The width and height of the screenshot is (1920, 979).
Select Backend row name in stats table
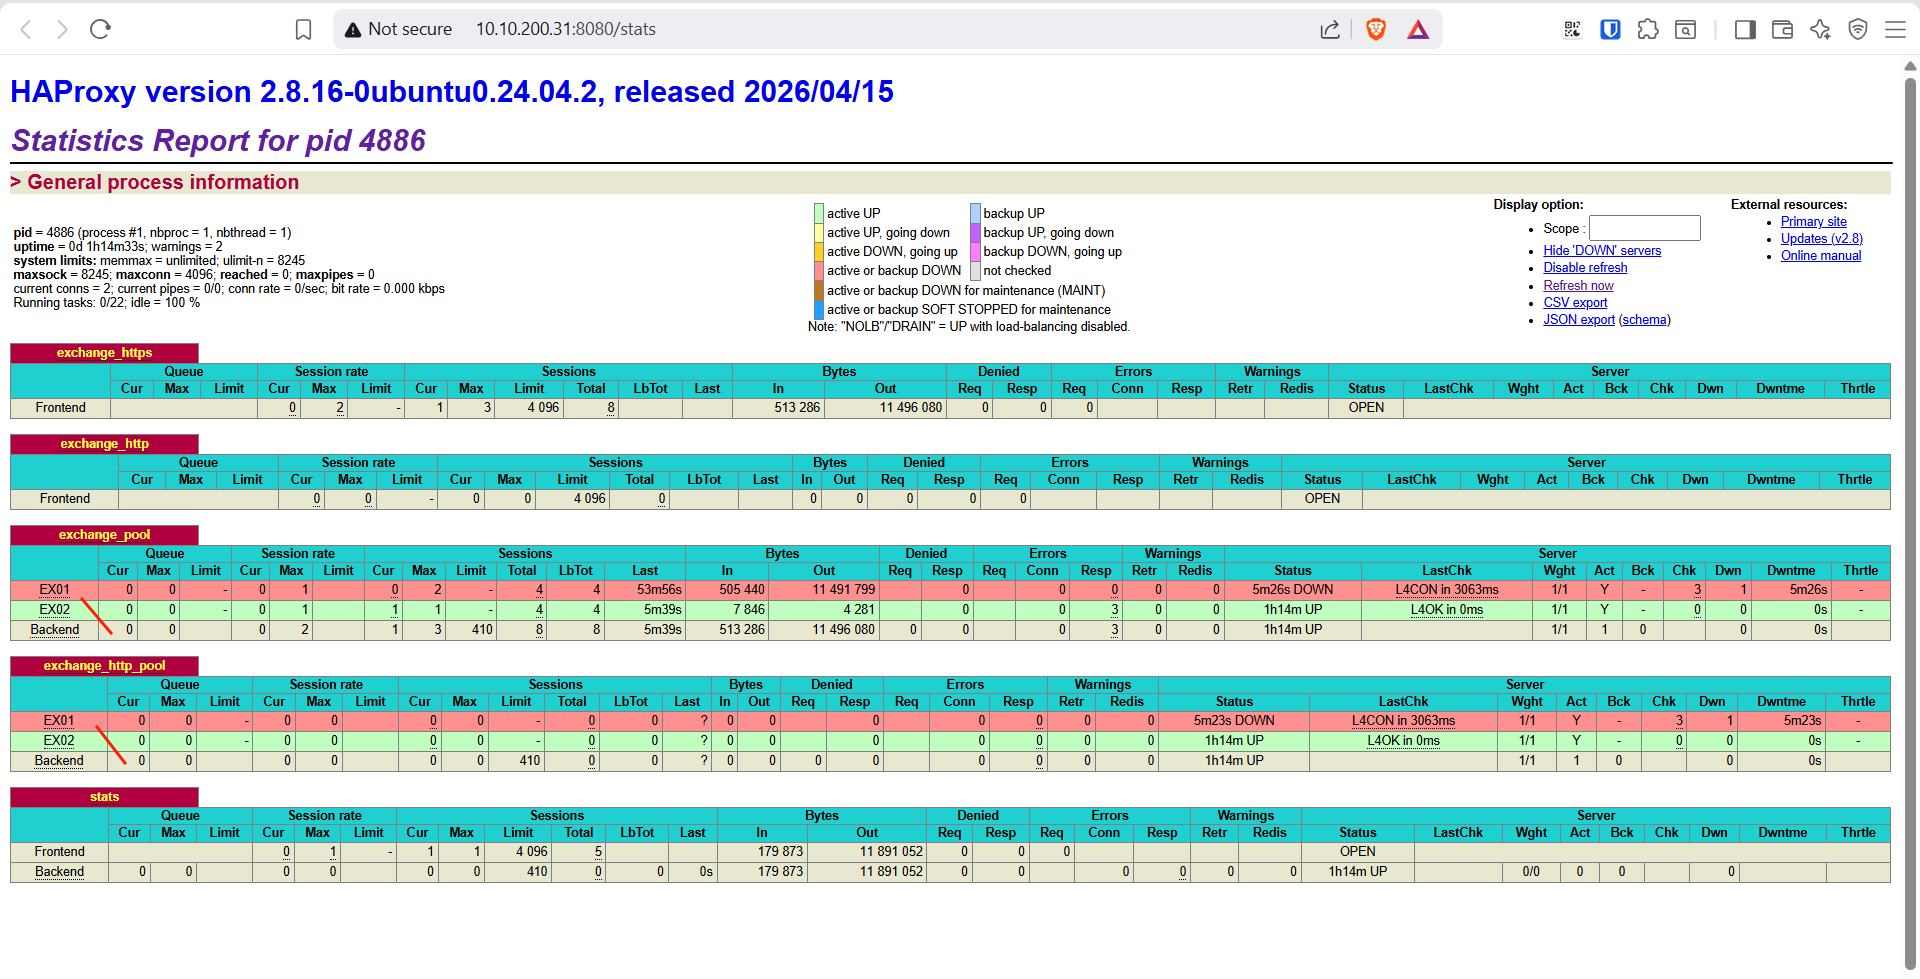59,872
